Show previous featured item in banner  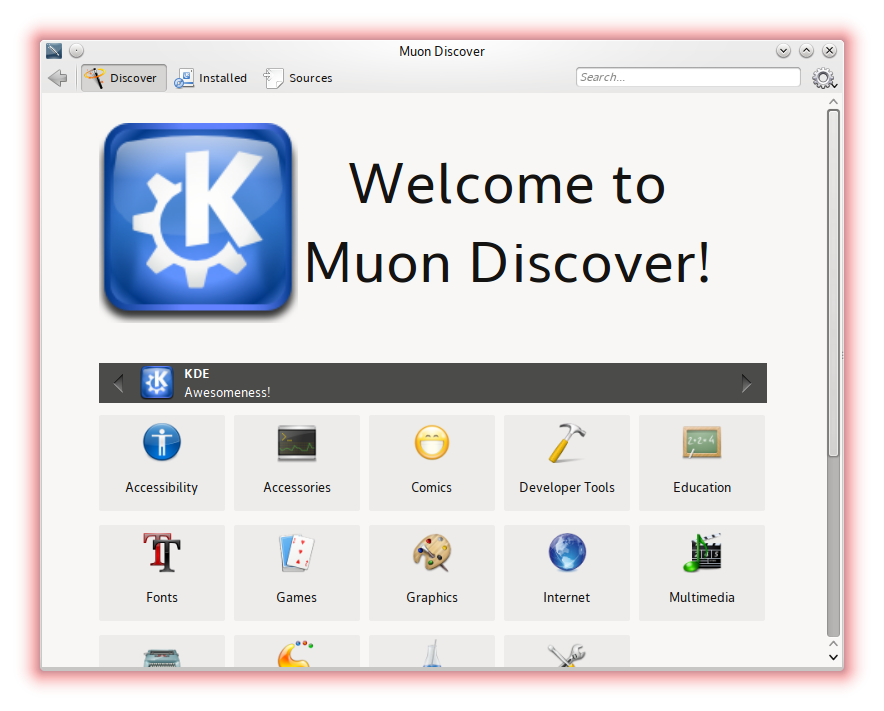[x=118, y=383]
